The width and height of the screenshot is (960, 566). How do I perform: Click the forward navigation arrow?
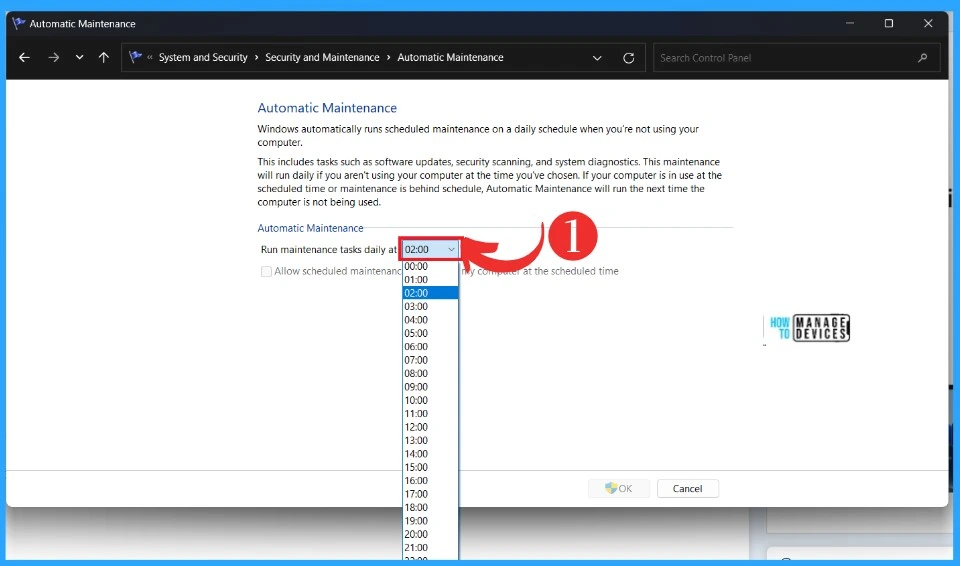[54, 58]
